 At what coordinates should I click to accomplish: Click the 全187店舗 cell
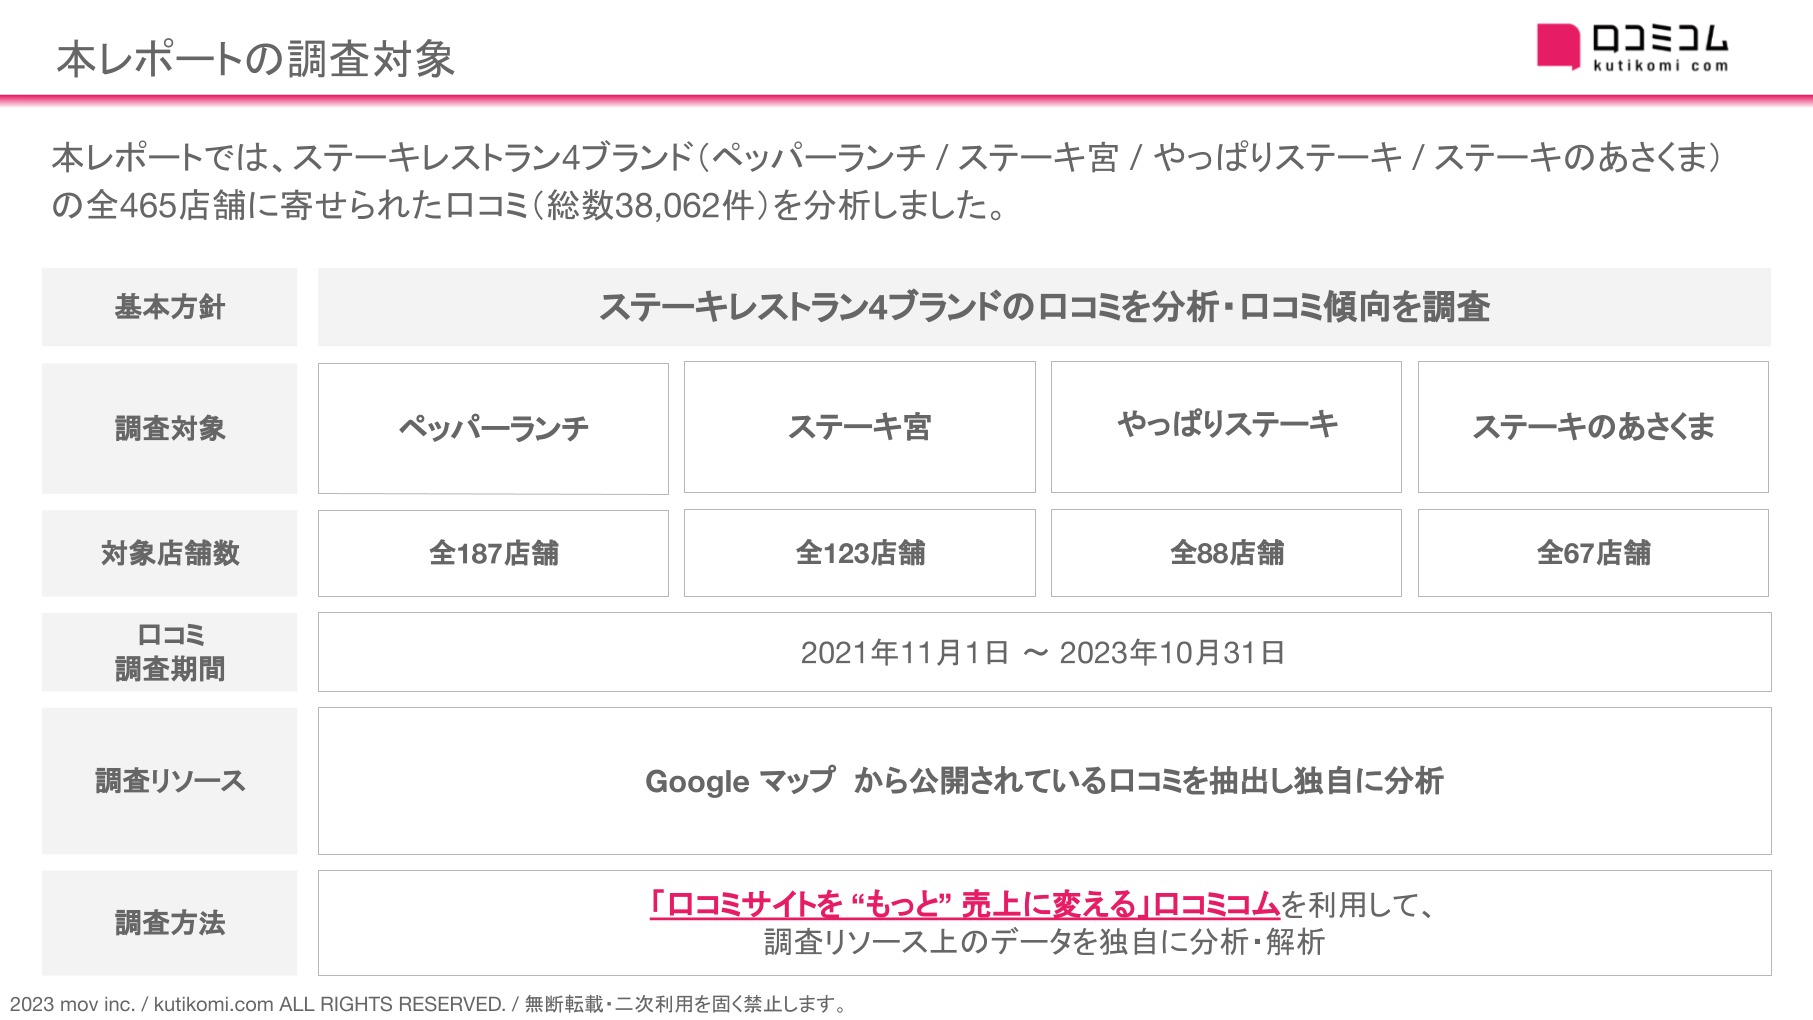(493, 553)
